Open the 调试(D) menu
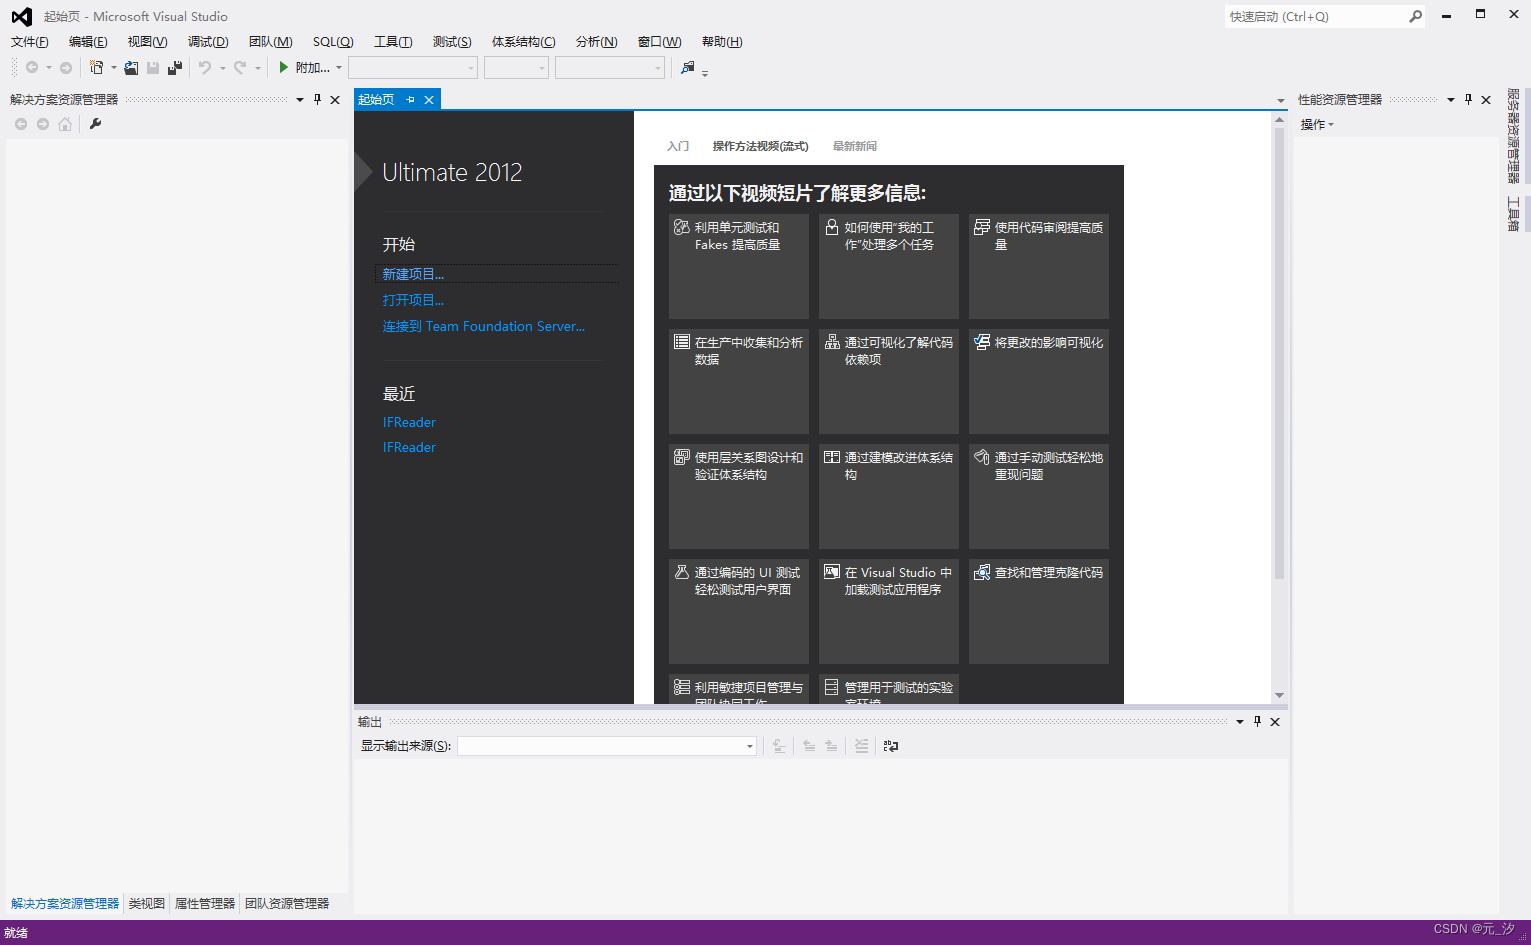 coord(208,41)
